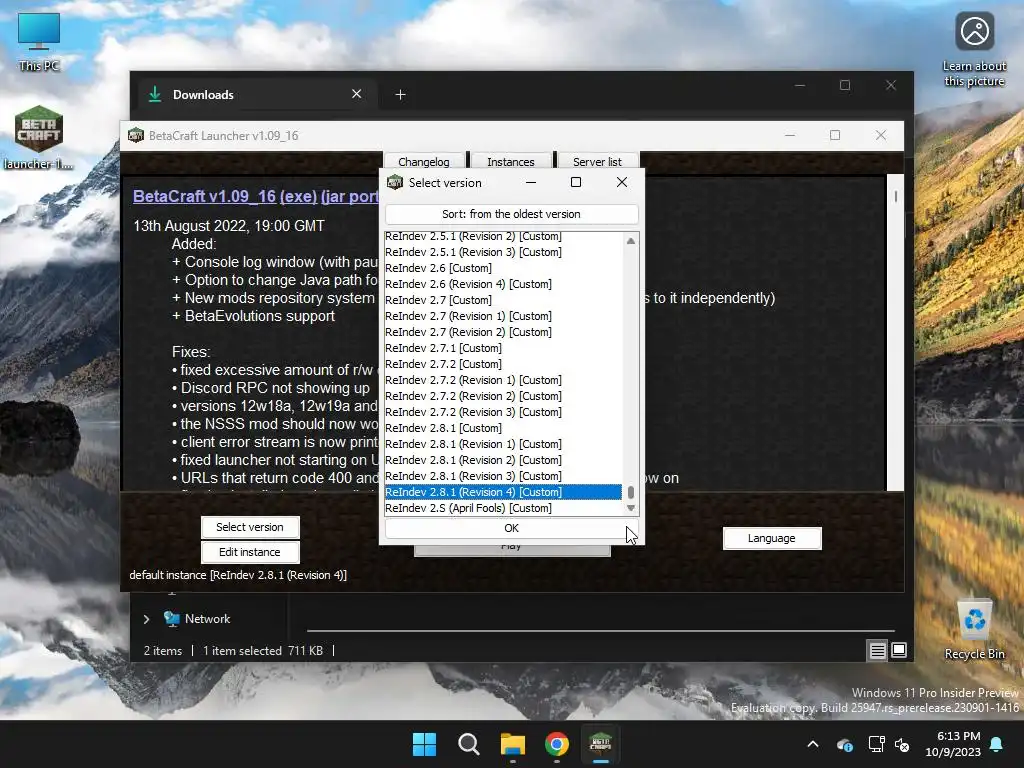The width and height of the screenshot is (1024, 768).
Task: Click the Language button
Action: click(x=772, y=538)
